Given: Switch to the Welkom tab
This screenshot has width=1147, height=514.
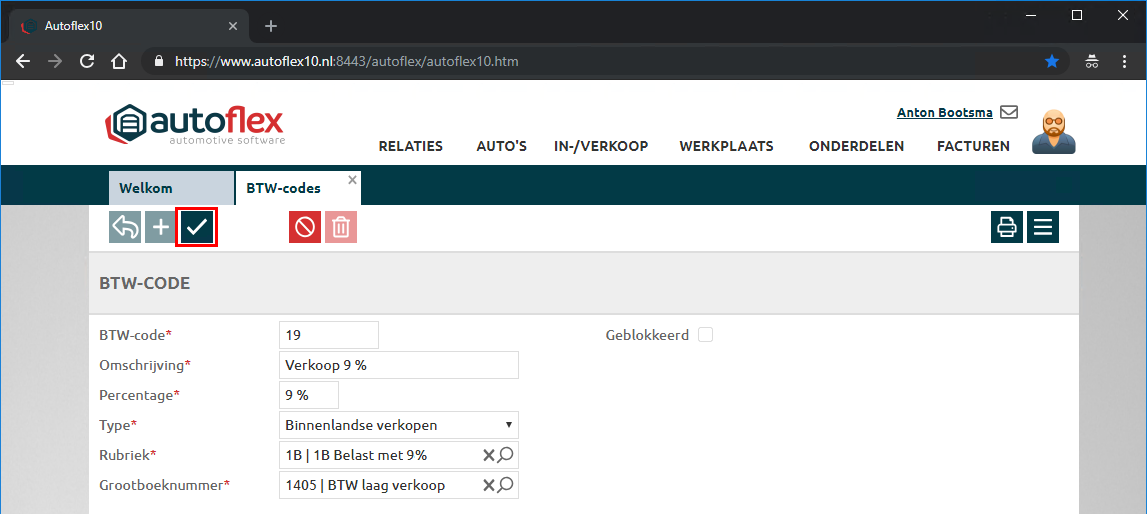Looking at the screenshot, I should click(x=146, y=188).
